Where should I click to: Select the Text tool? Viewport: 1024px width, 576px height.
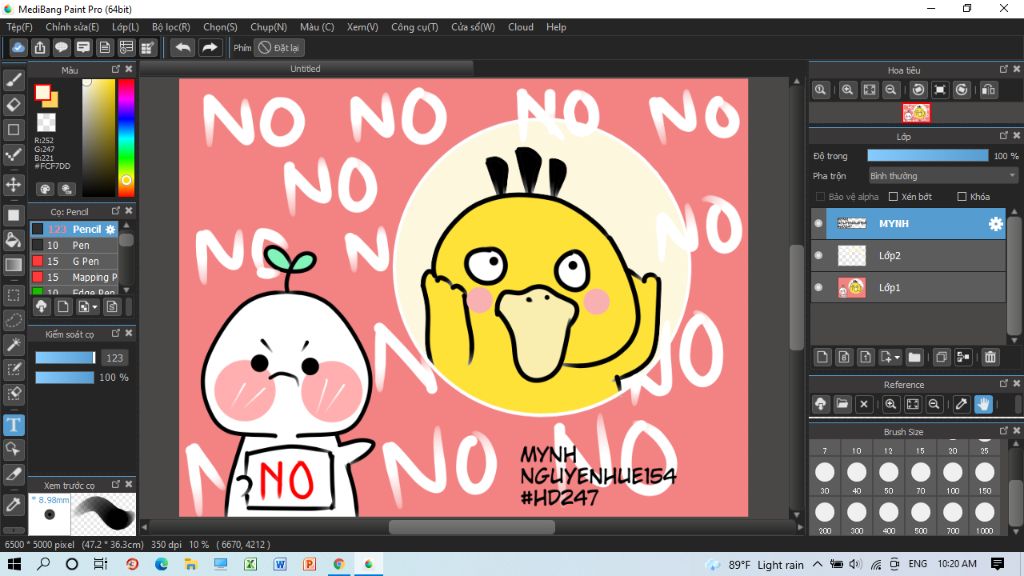pos(14,425)
